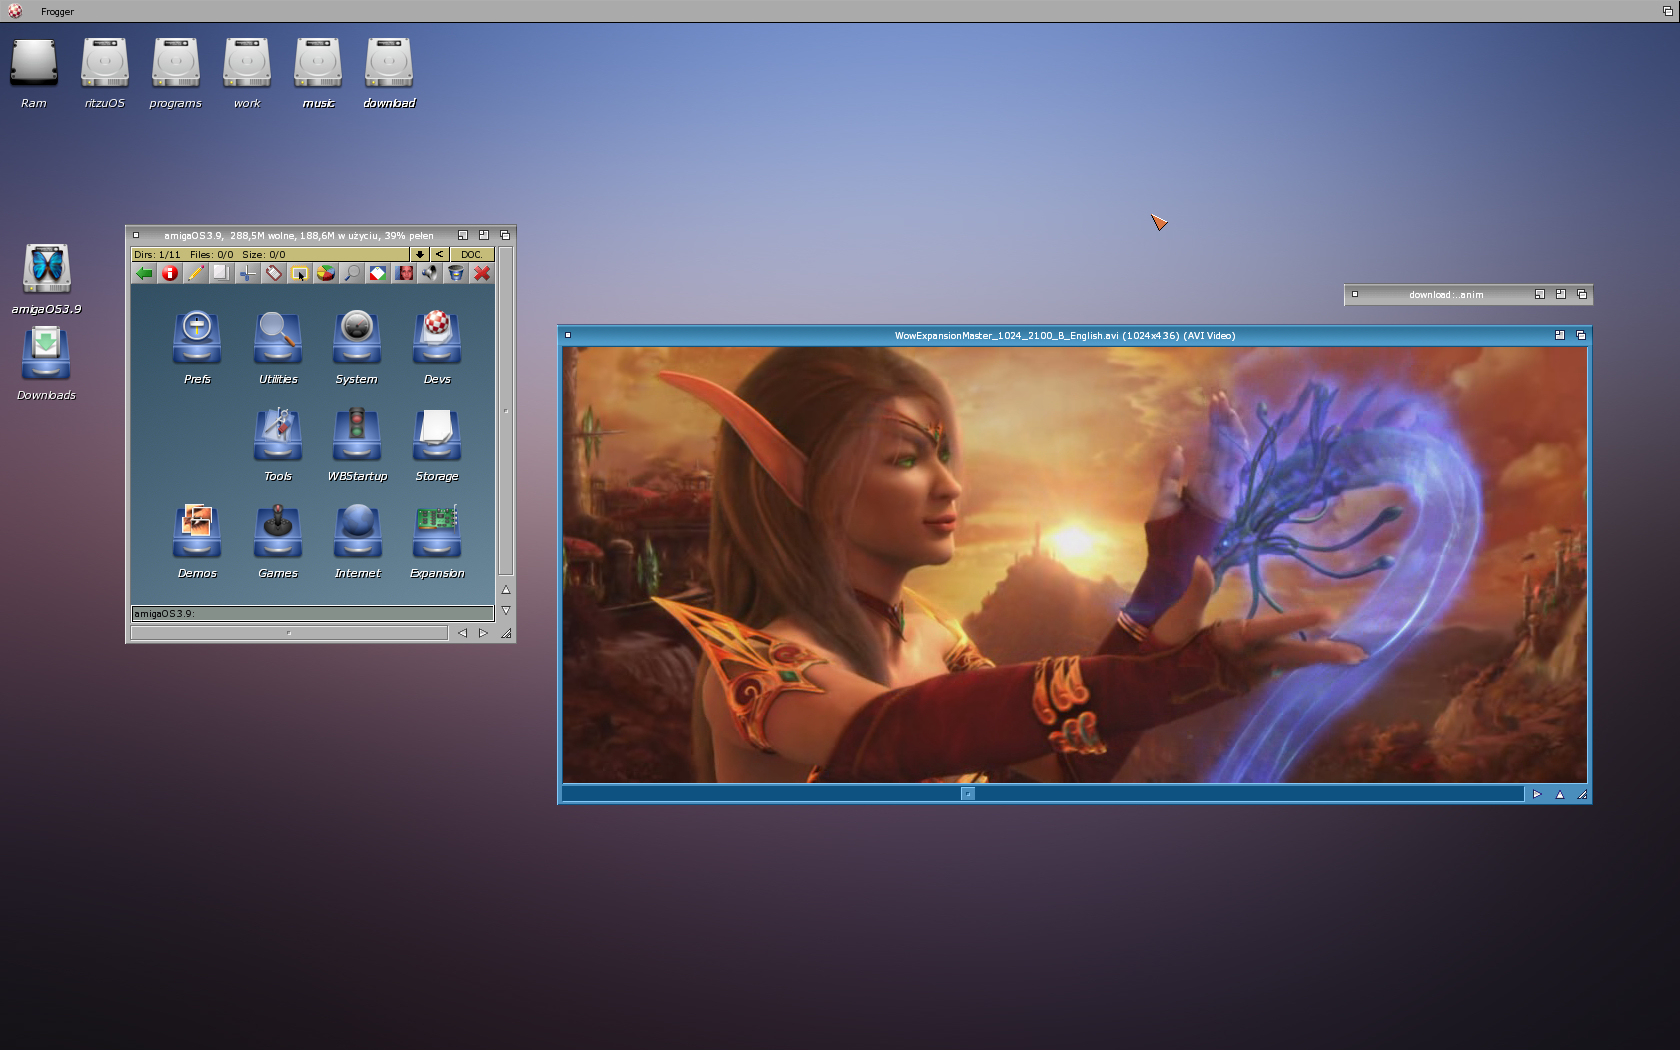This screenshot has height=1050, width=1680.
Task: Open the red information icon in toolbar
Action: [170, 273]
